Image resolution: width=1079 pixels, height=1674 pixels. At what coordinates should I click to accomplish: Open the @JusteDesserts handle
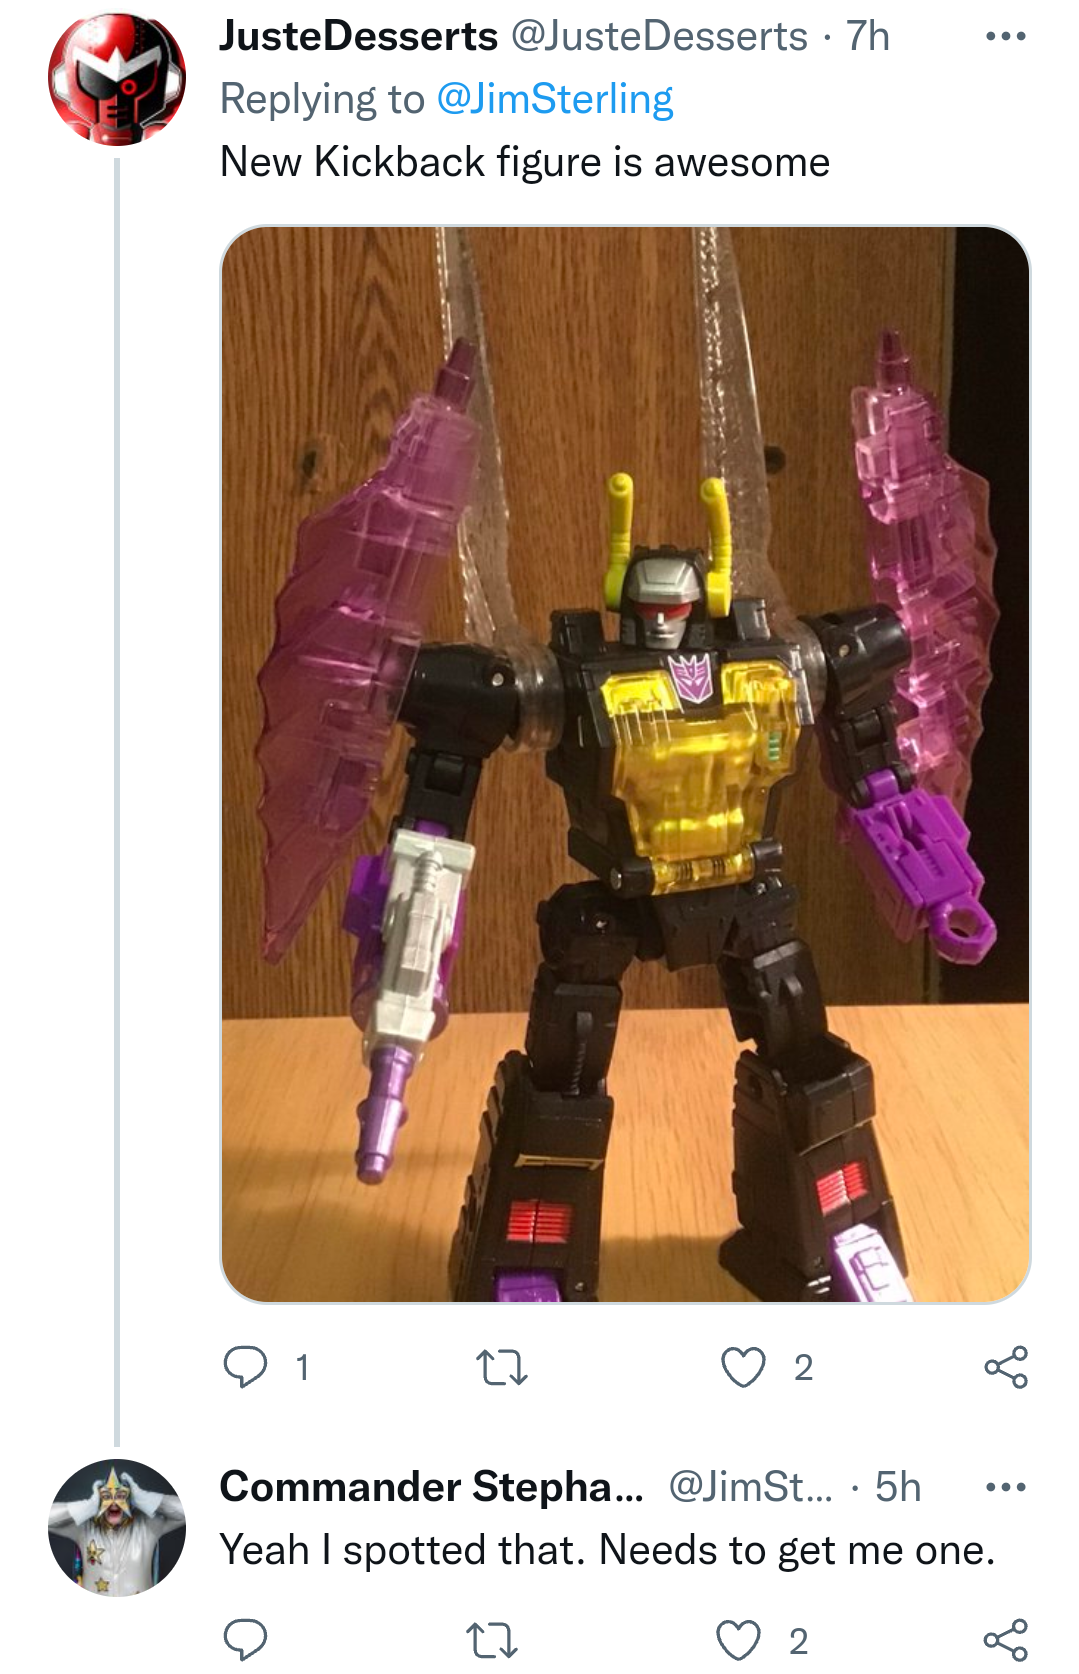659,36
